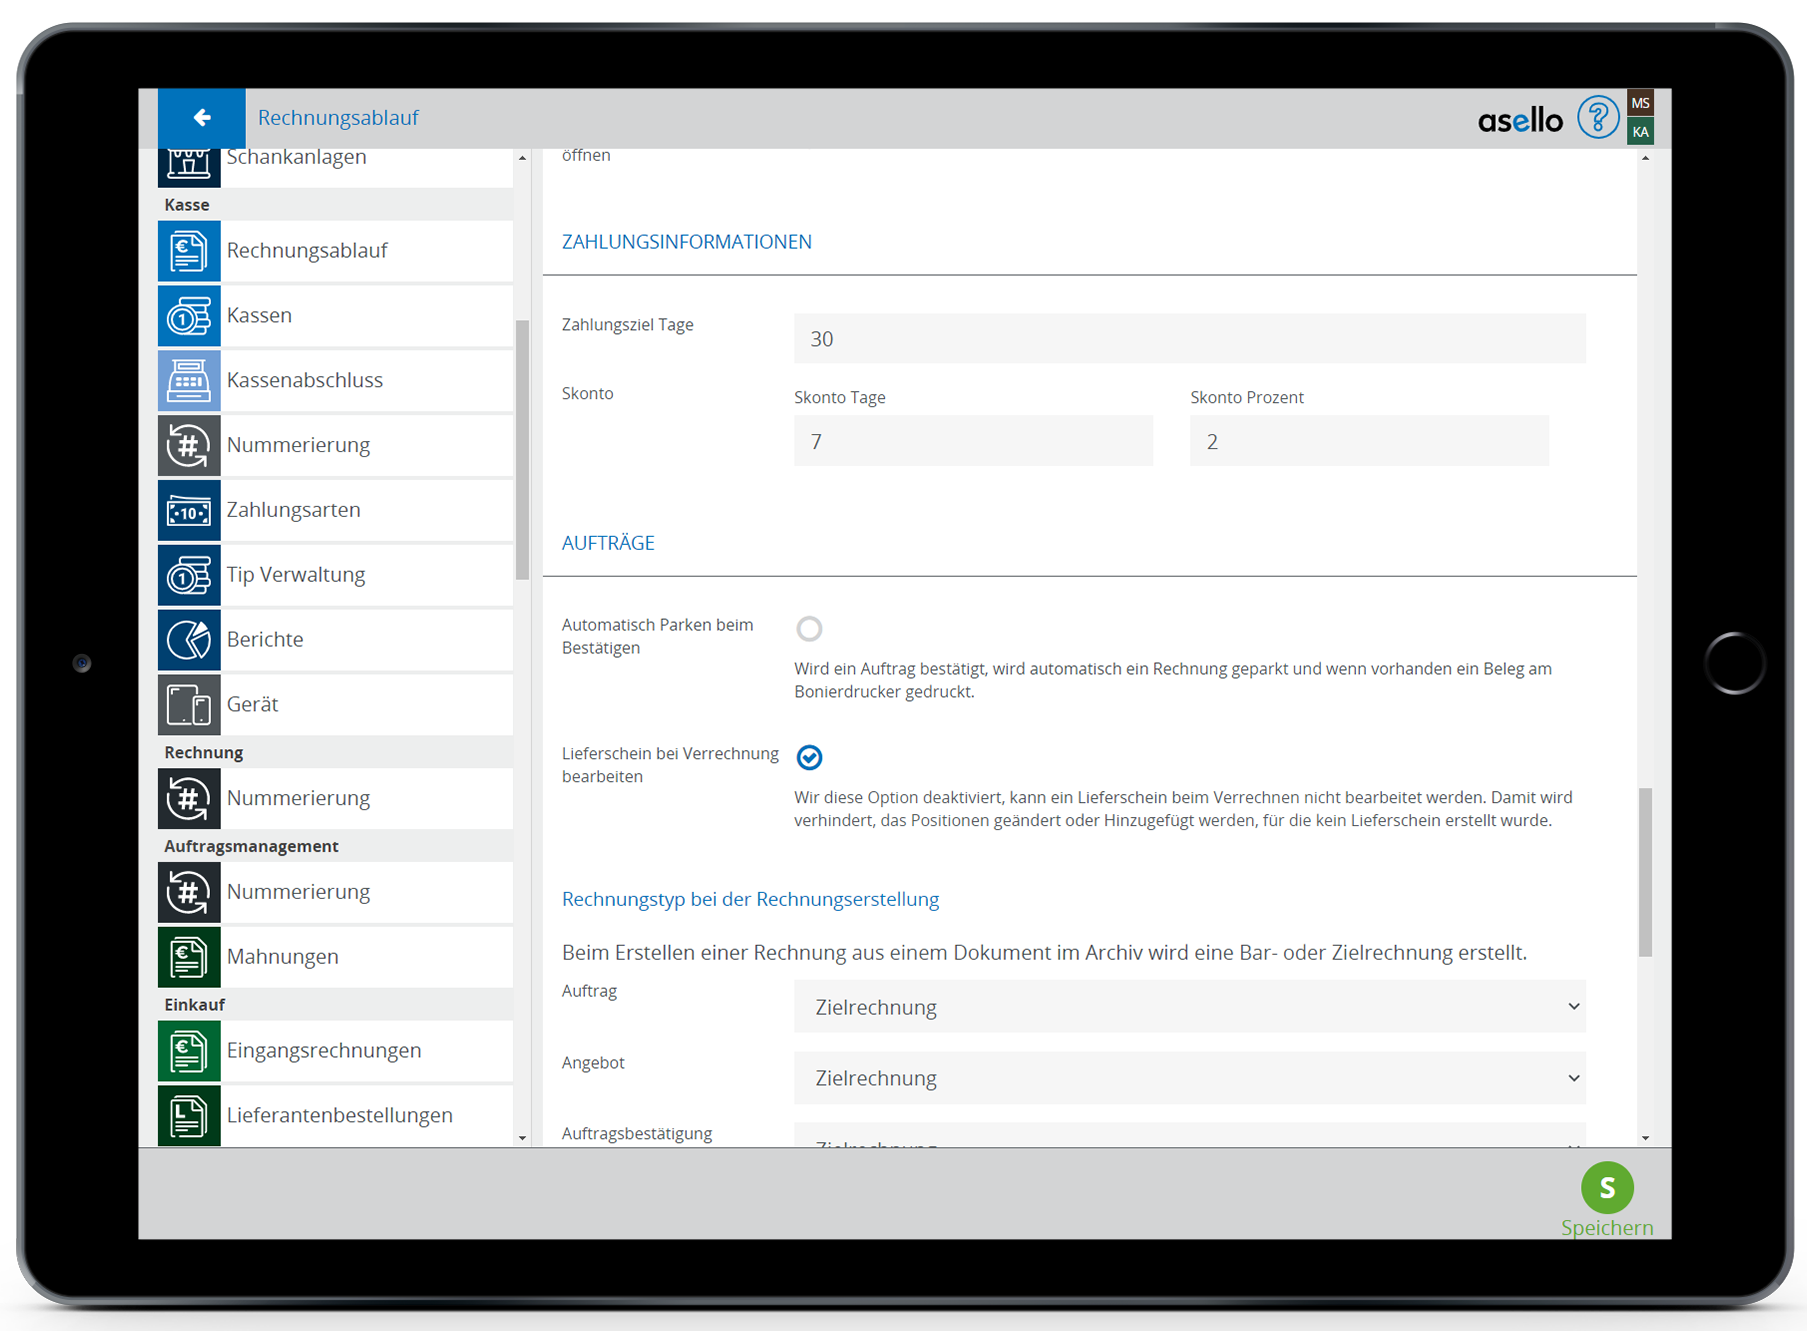Open the Berichte pie chart icon

[189, 640]
